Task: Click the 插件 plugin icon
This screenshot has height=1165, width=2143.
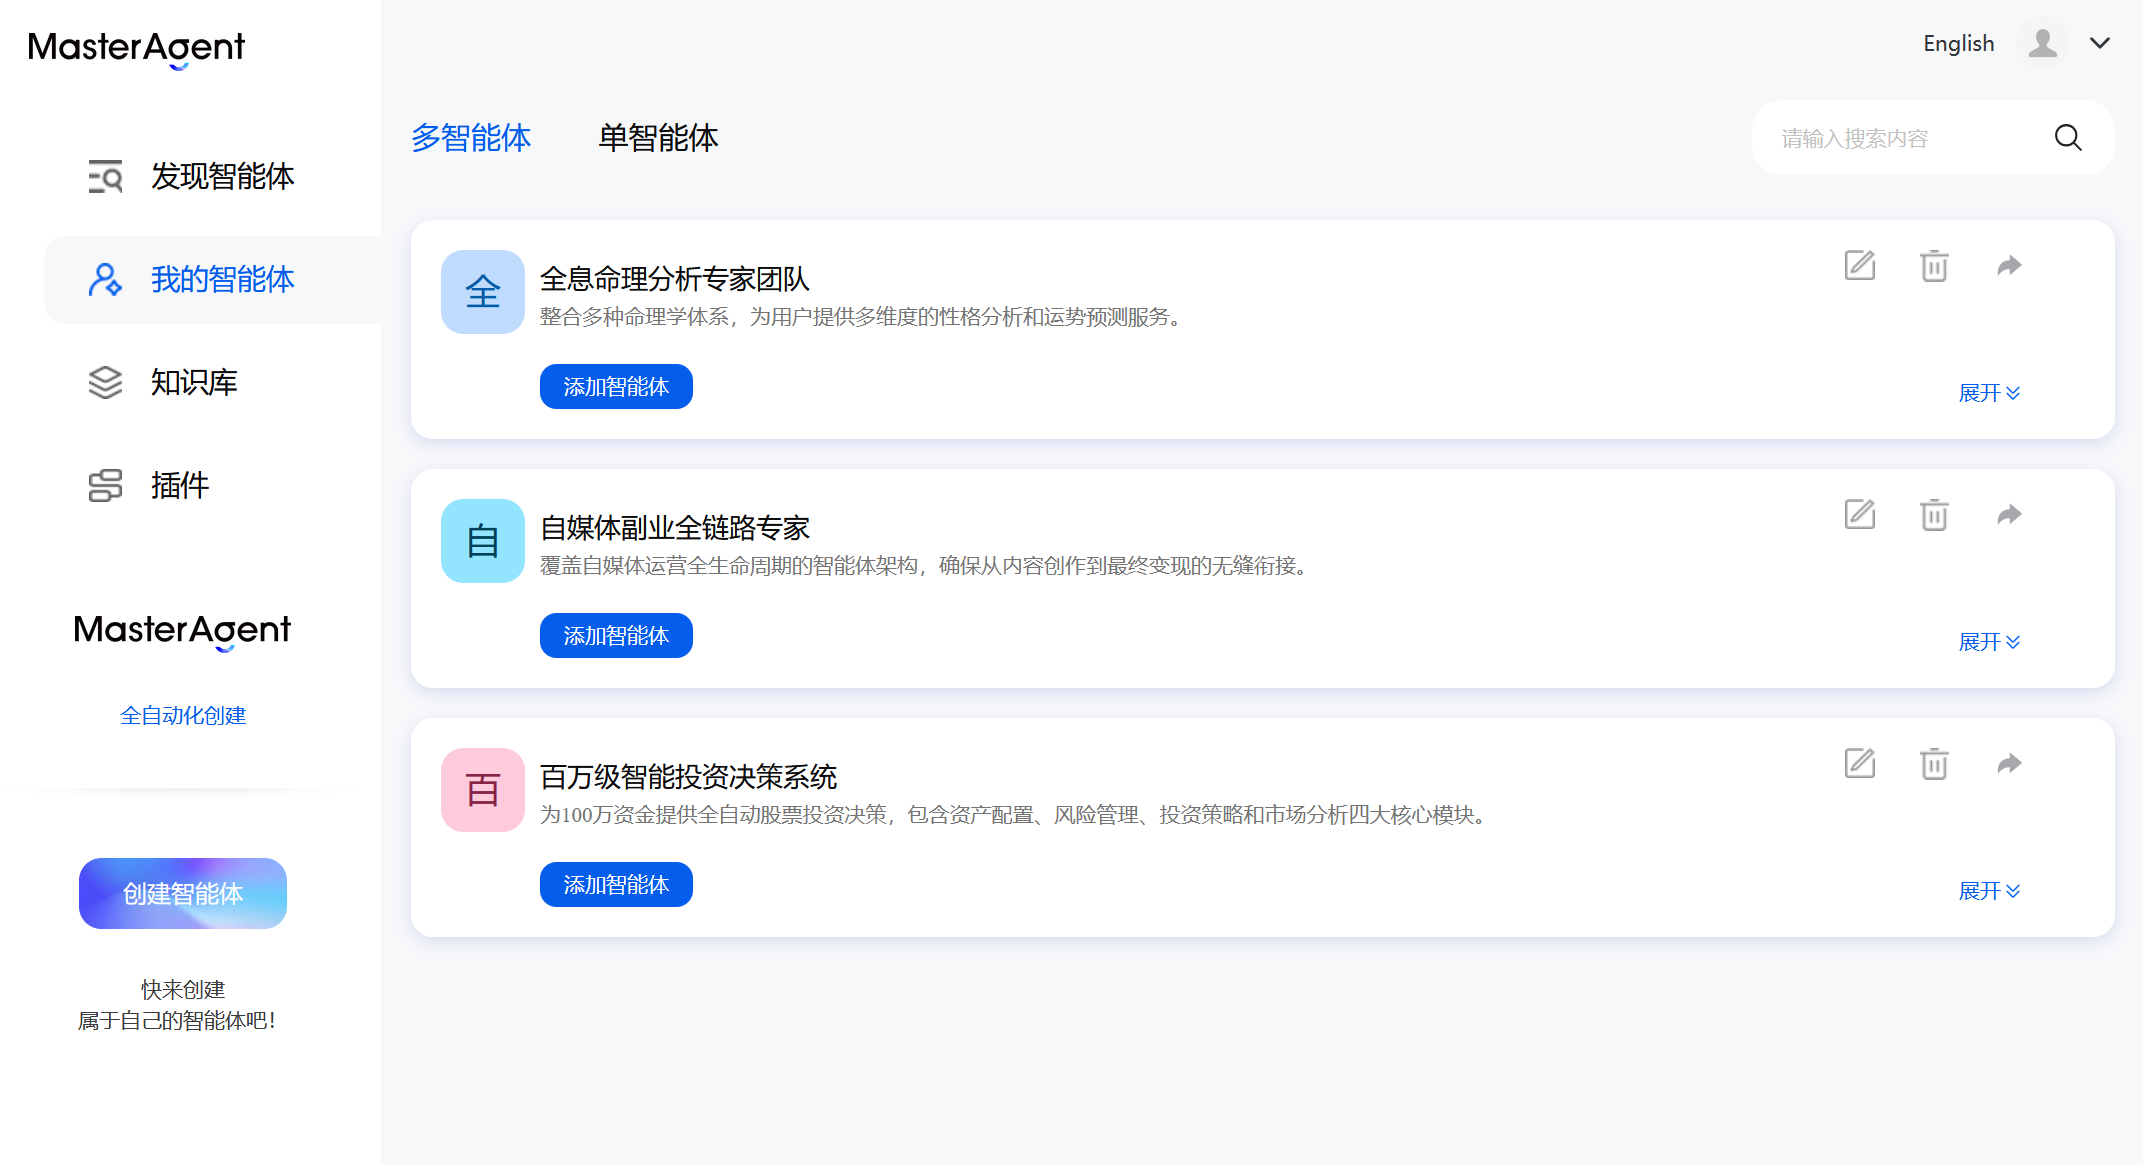Action: coord(105,485)
